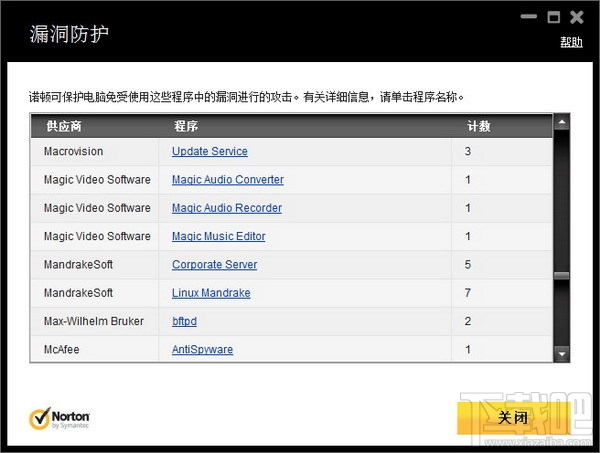Select the count 3 for Update Service
Image resolution: width=600 pixels, height=453 pixels.
coord(468,152)
